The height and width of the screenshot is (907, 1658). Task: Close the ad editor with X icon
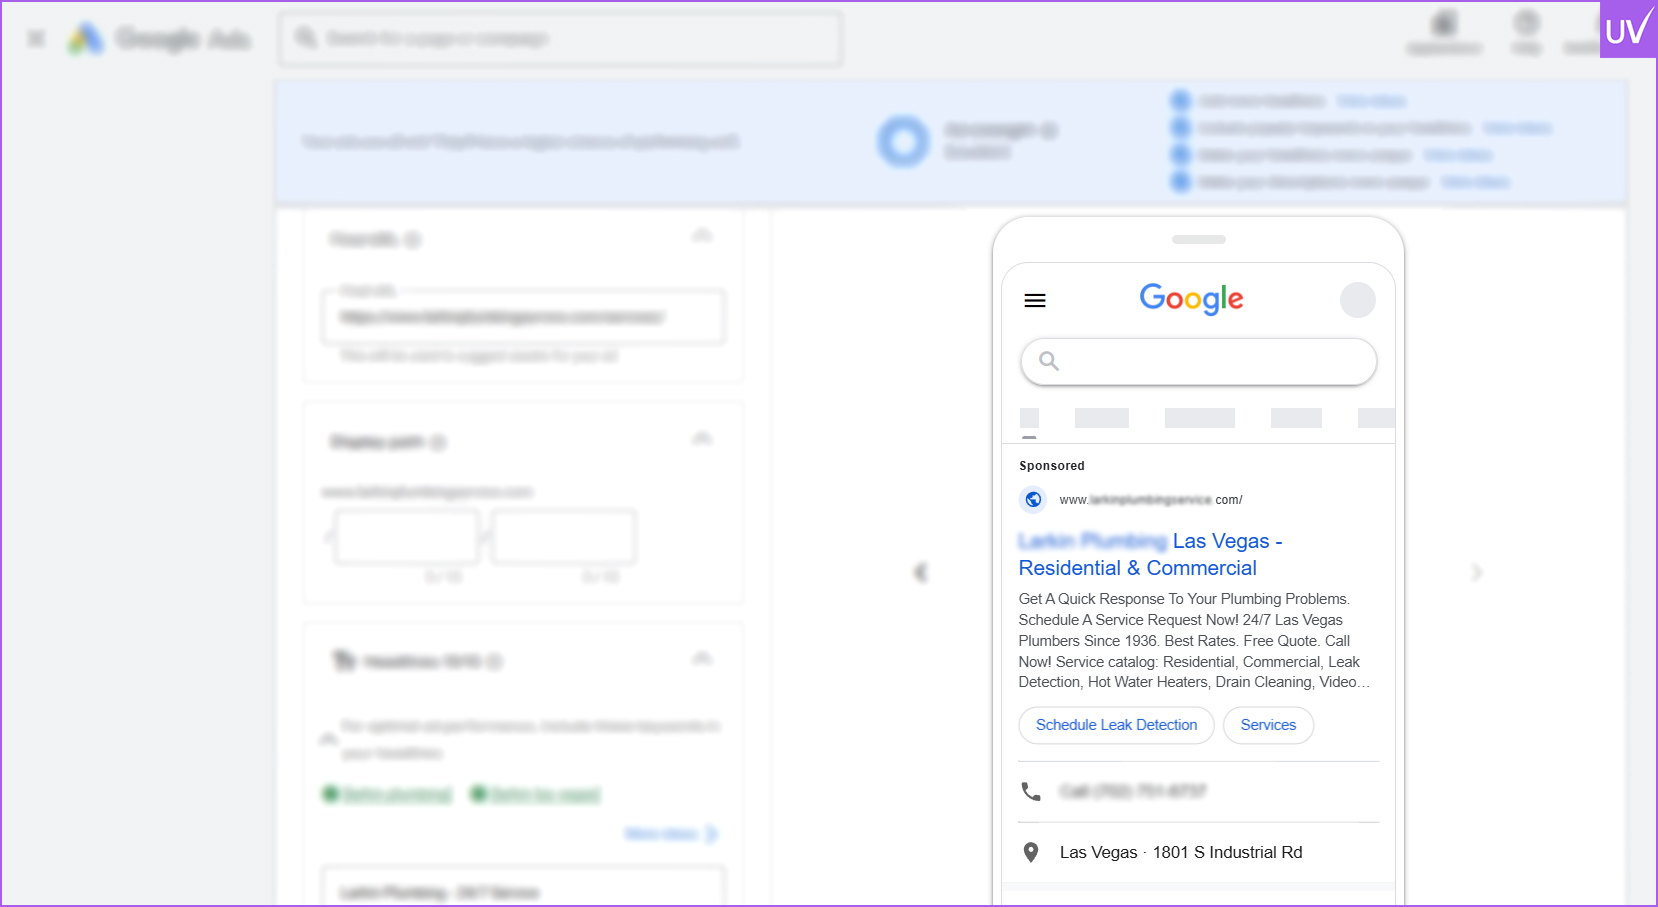pyautogui.click(x=36, y=39)
